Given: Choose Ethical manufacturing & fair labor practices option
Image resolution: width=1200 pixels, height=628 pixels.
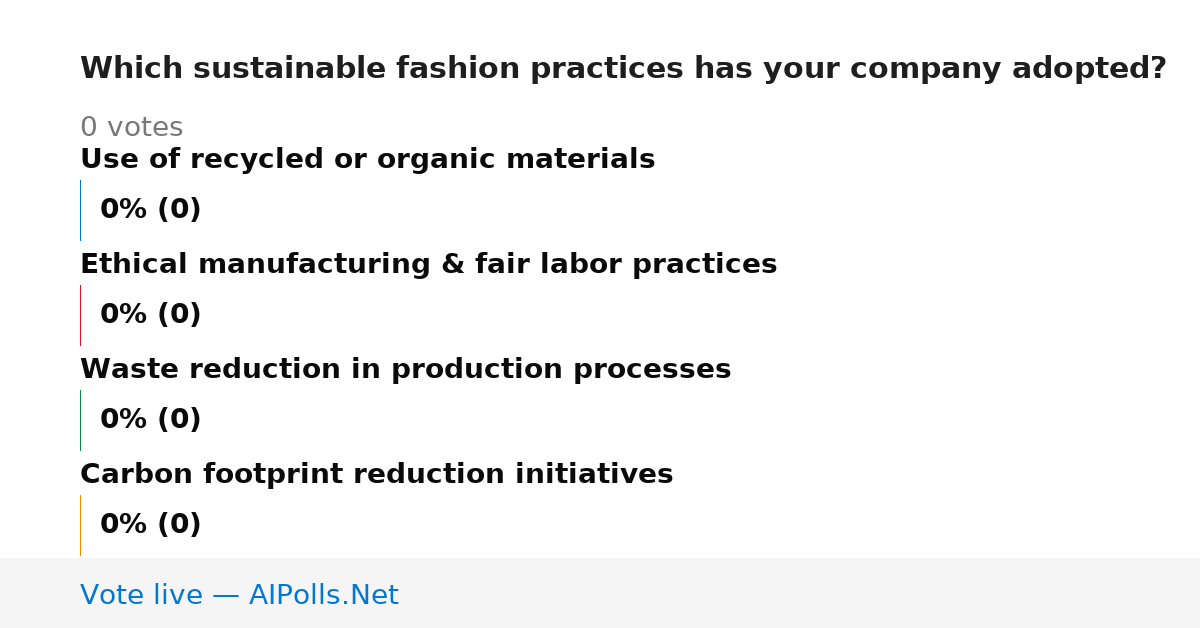Looking at the screenshot, I should [428, 265].
